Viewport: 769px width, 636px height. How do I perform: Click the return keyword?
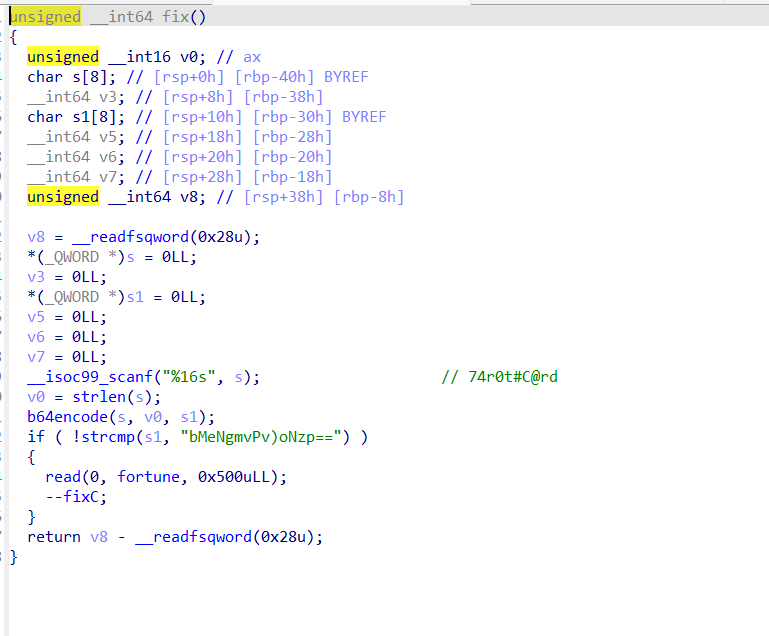tap(54, 537)
